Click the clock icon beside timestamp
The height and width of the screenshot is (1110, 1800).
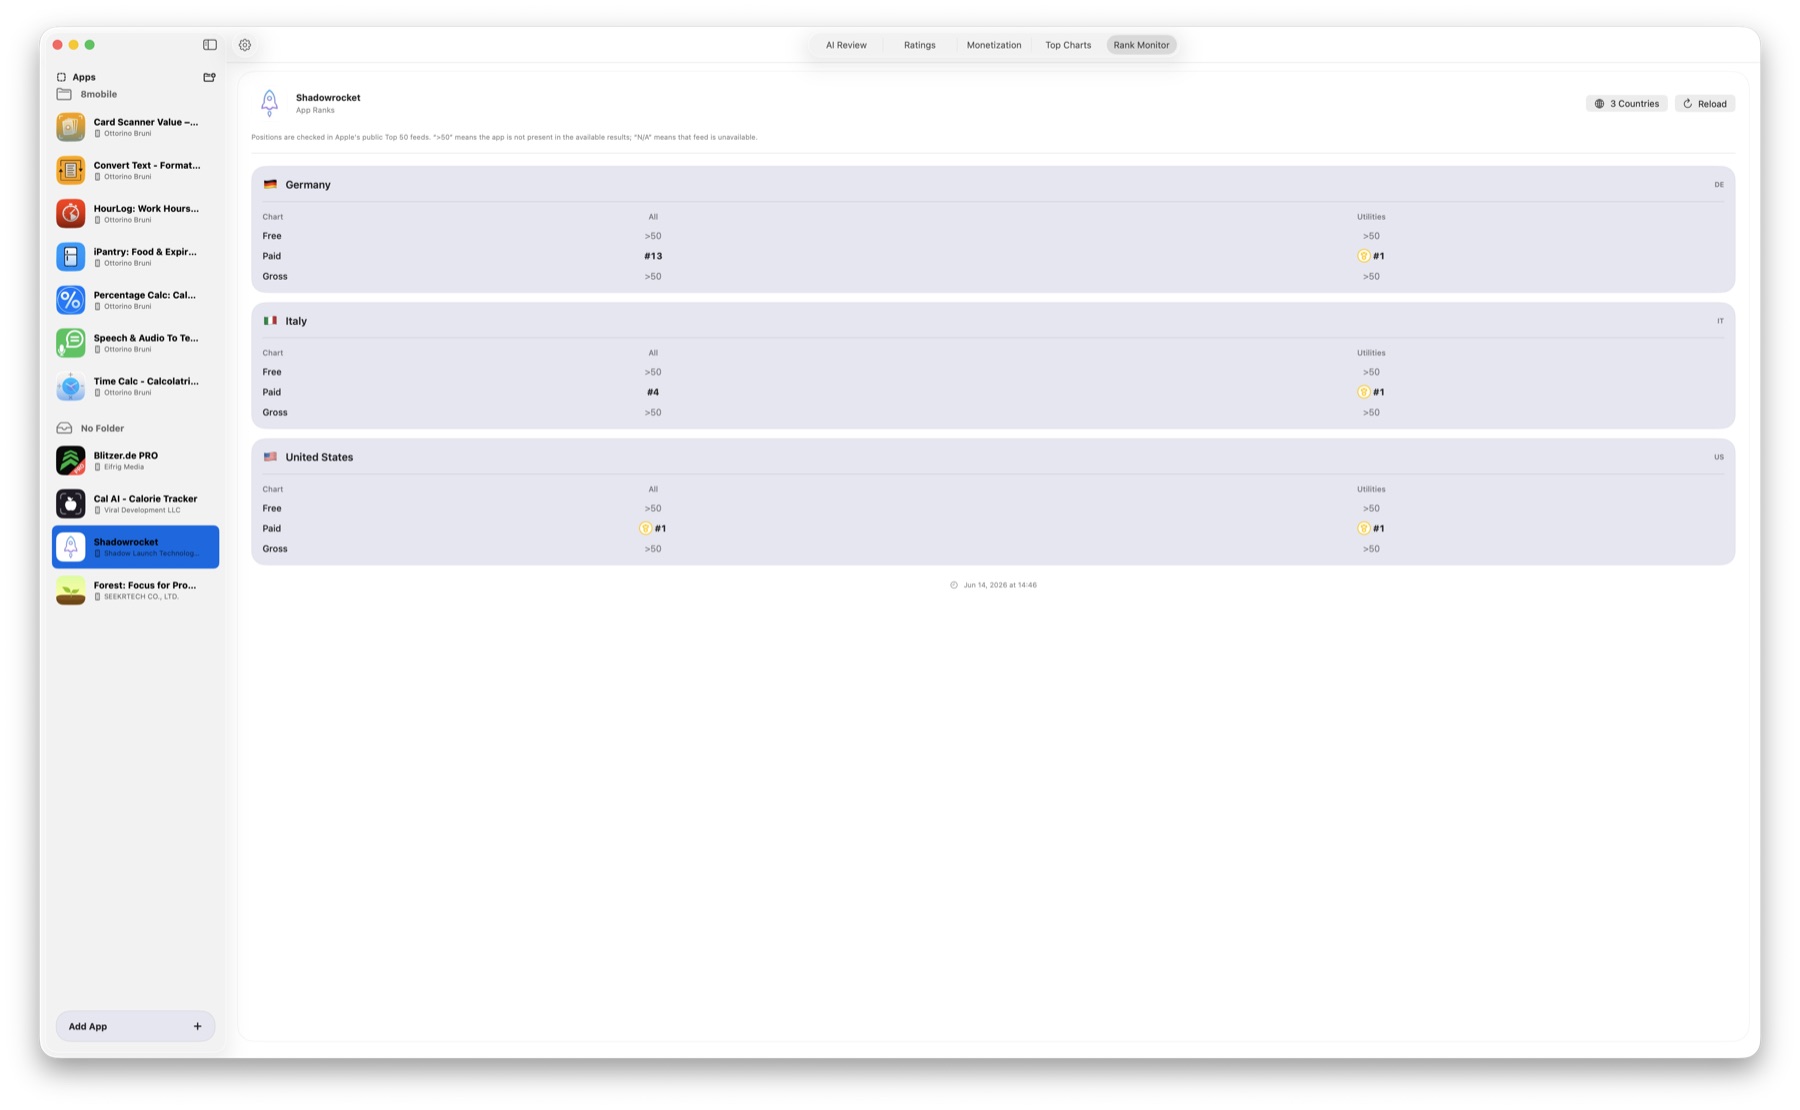pos(954,585)
